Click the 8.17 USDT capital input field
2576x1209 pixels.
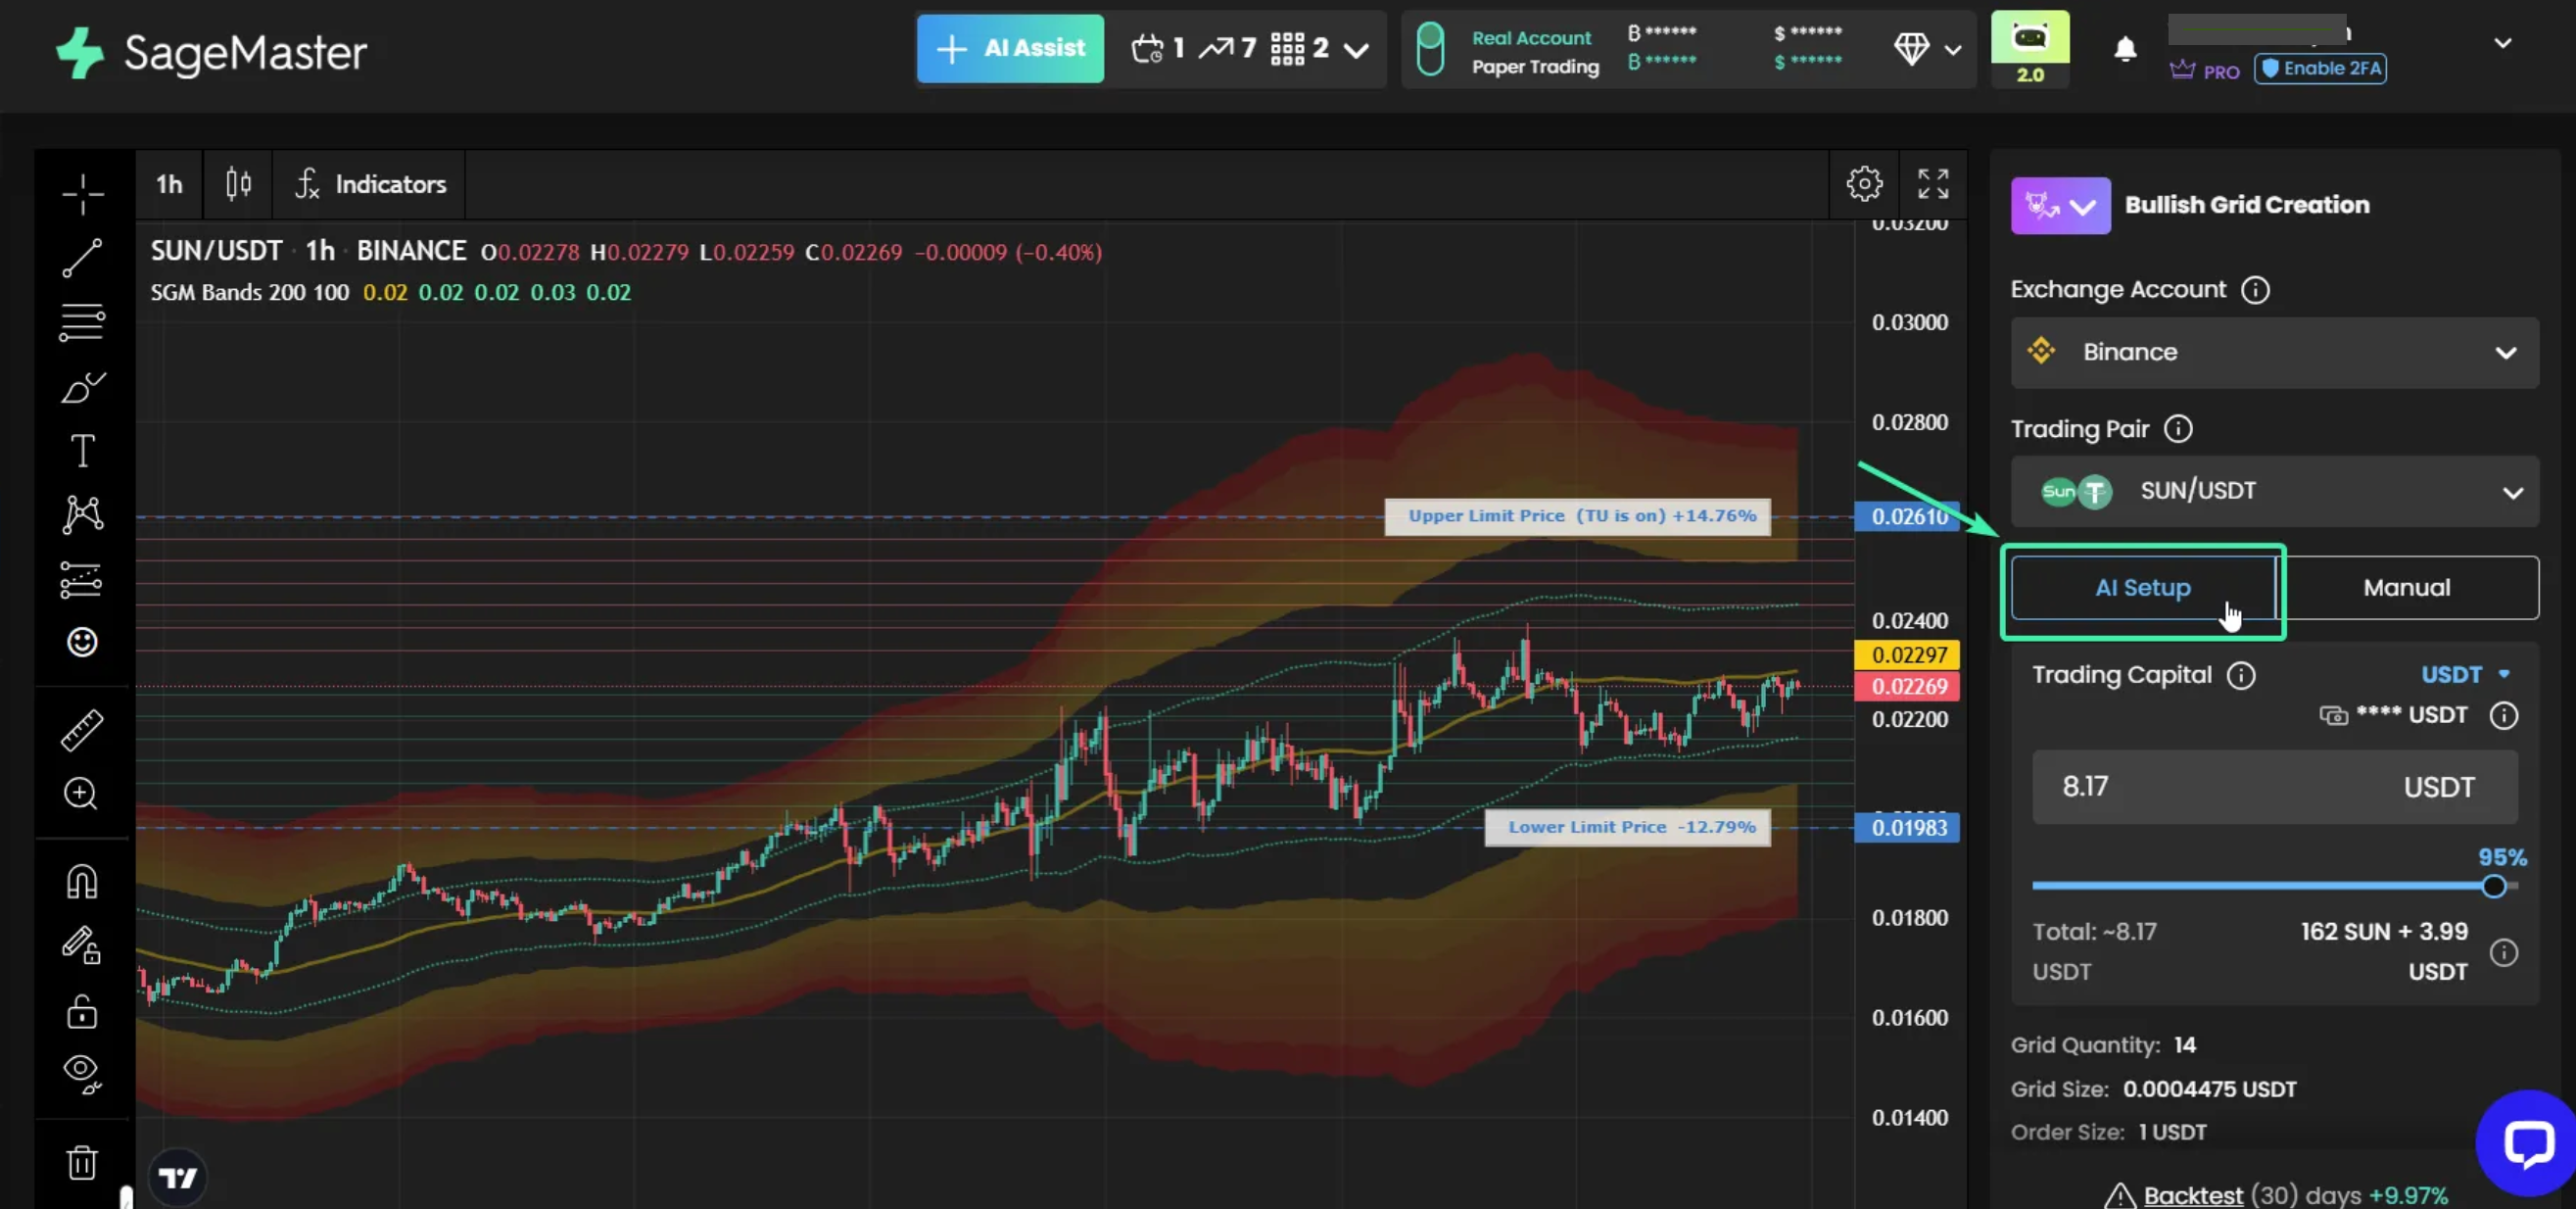2274,787
